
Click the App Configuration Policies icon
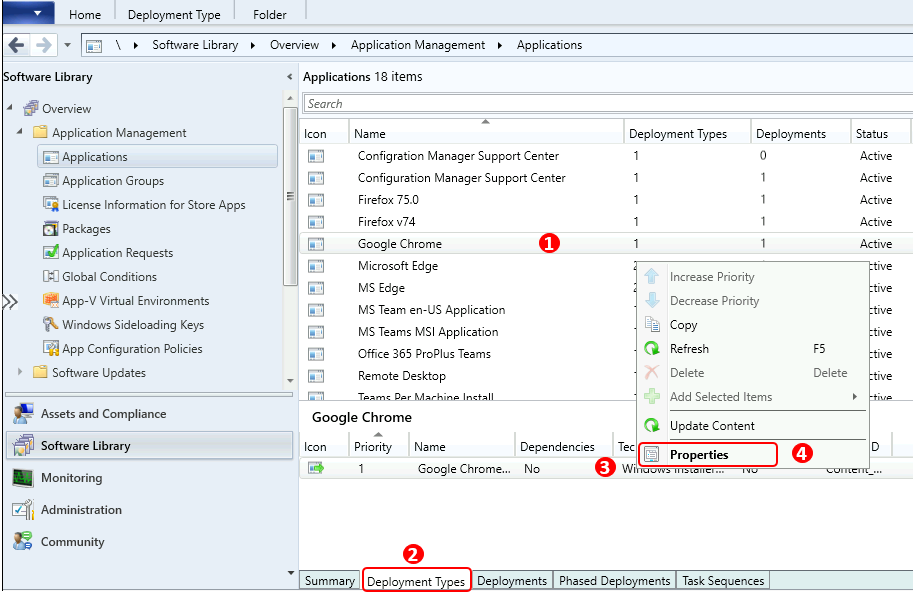tap(51, 348)
